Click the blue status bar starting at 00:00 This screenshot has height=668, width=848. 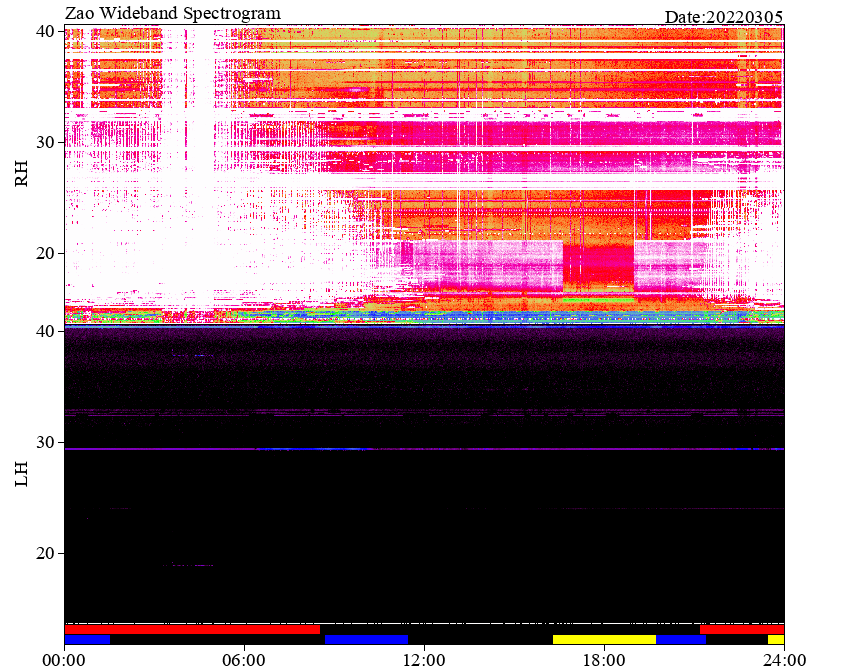(87, 639)
